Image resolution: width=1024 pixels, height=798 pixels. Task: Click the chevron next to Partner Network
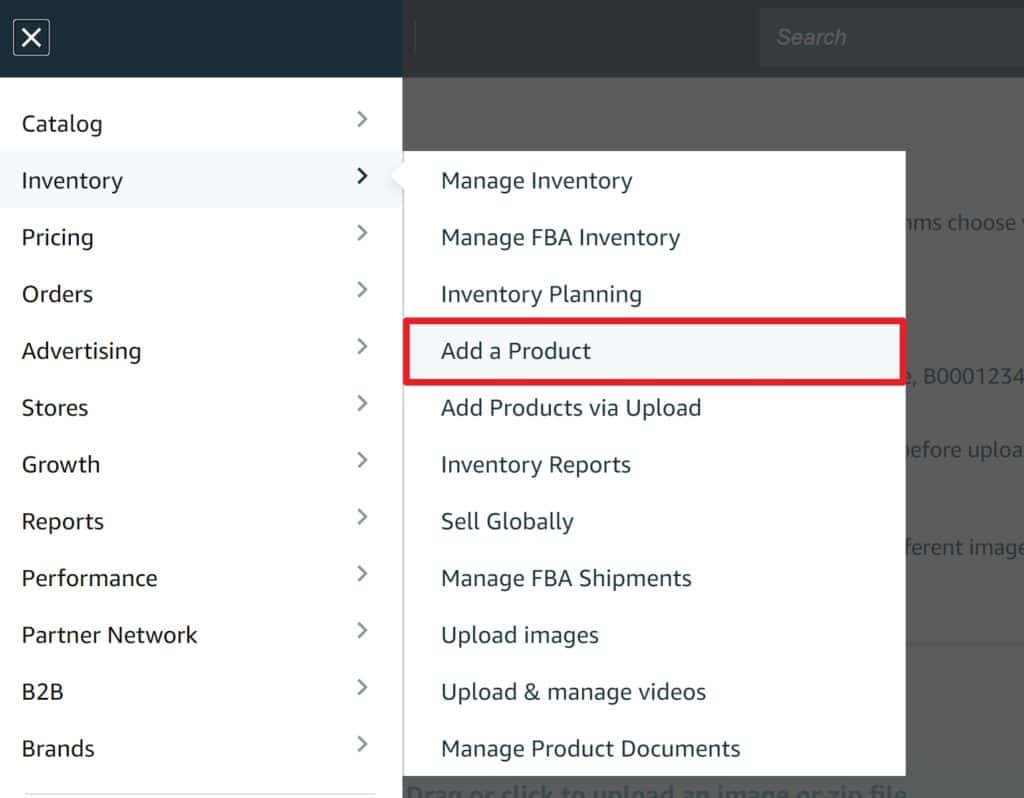click(362, 632)
